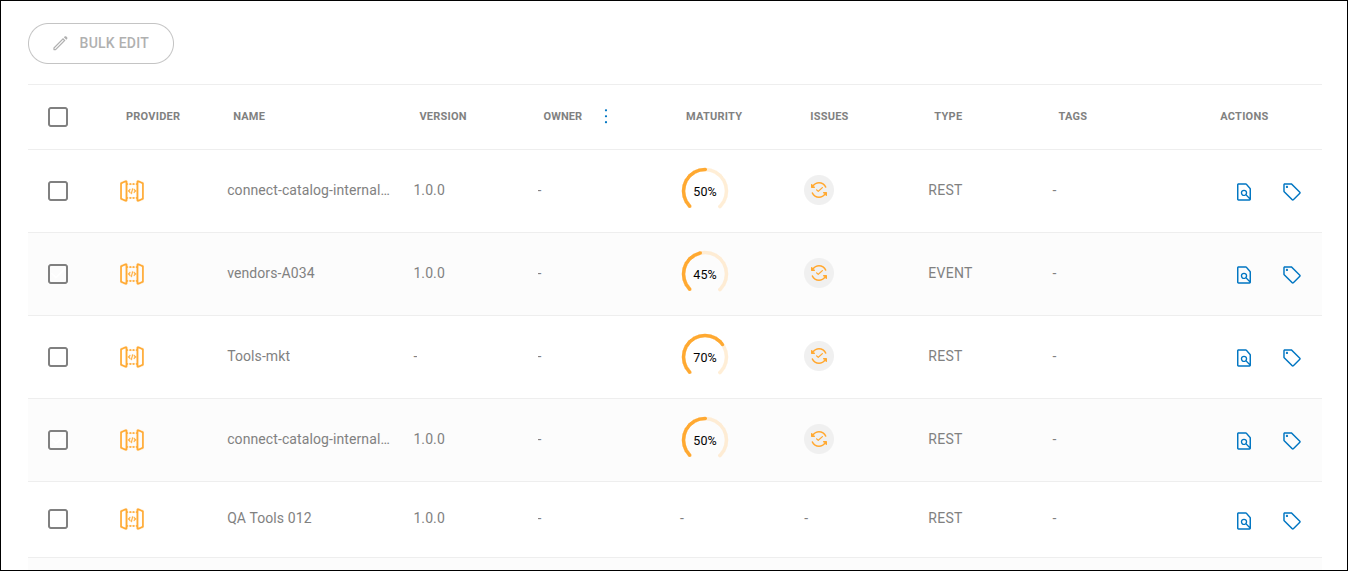The width and height of the screenshot is (1348, 571).
Task: Click the Name column header
Action: [x=249, y=116]
